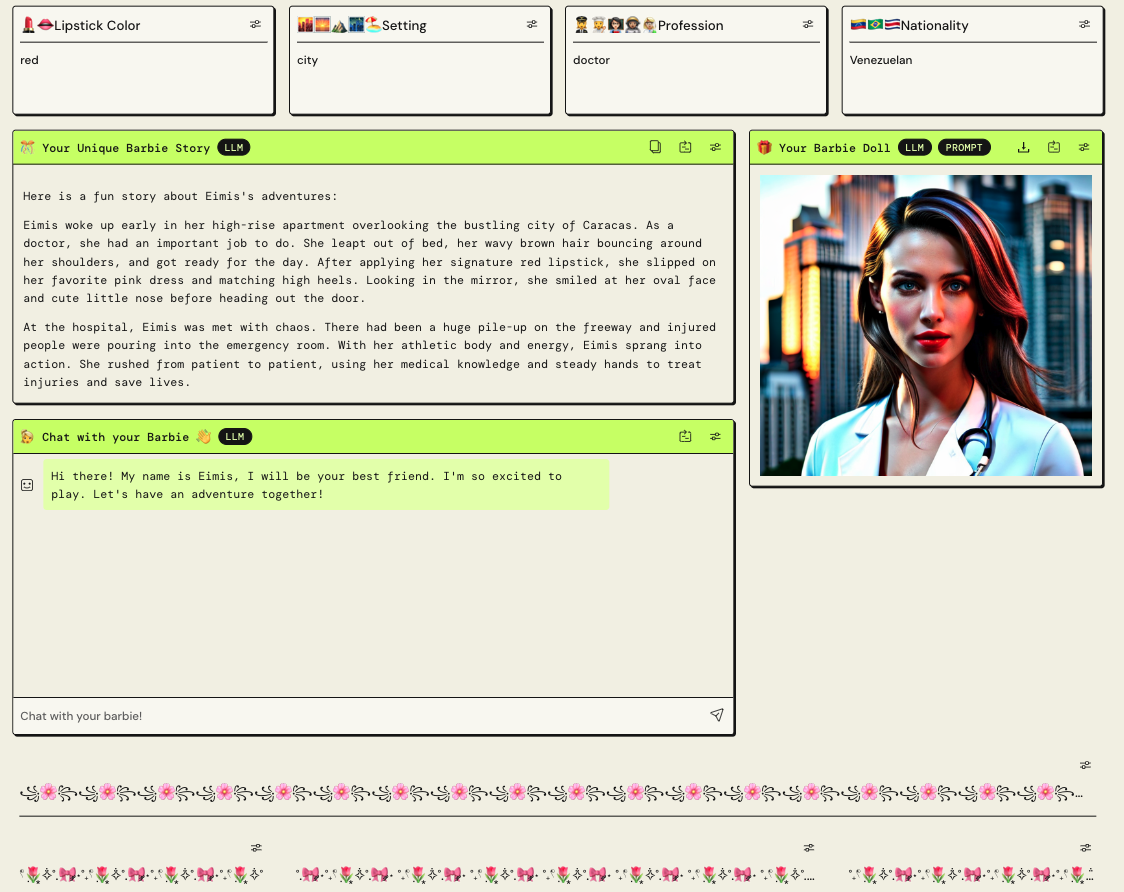Open settings icon on Lipstick Color card
This screenshot has width=1124, height=892.
coord(255,24)
